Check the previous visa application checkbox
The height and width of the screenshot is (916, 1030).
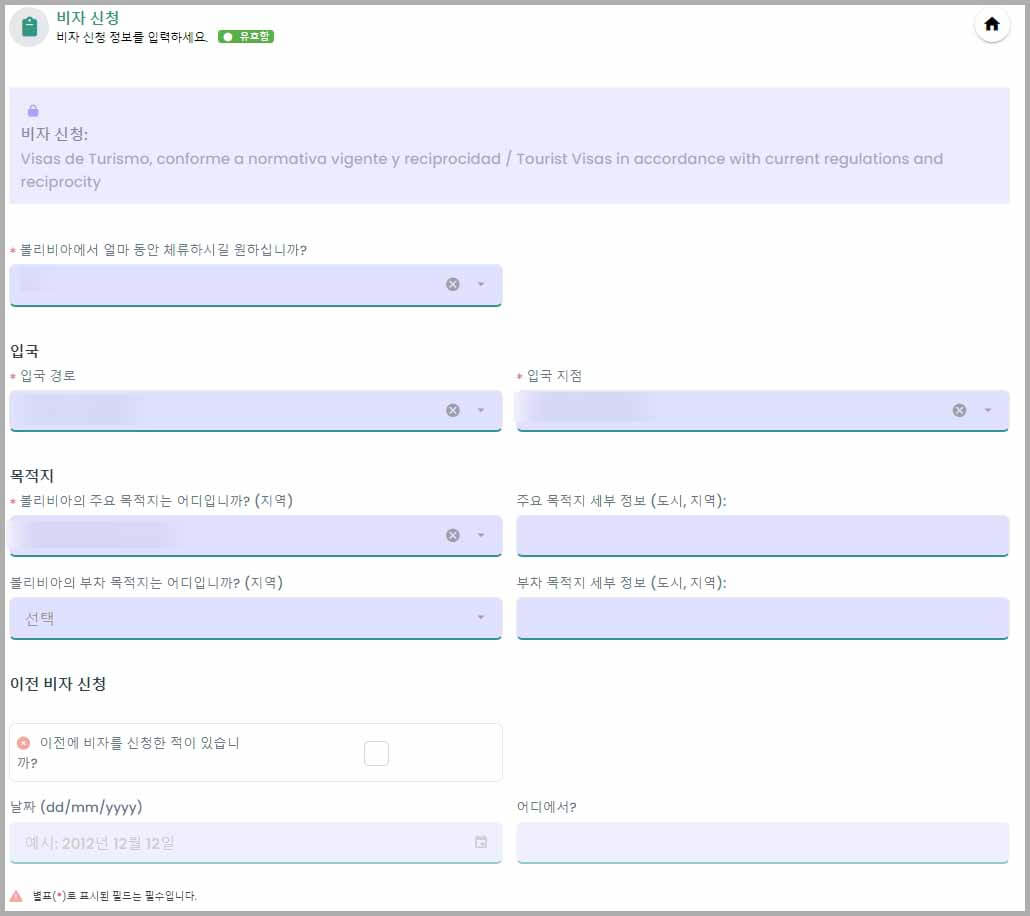[x=376, y=754]
